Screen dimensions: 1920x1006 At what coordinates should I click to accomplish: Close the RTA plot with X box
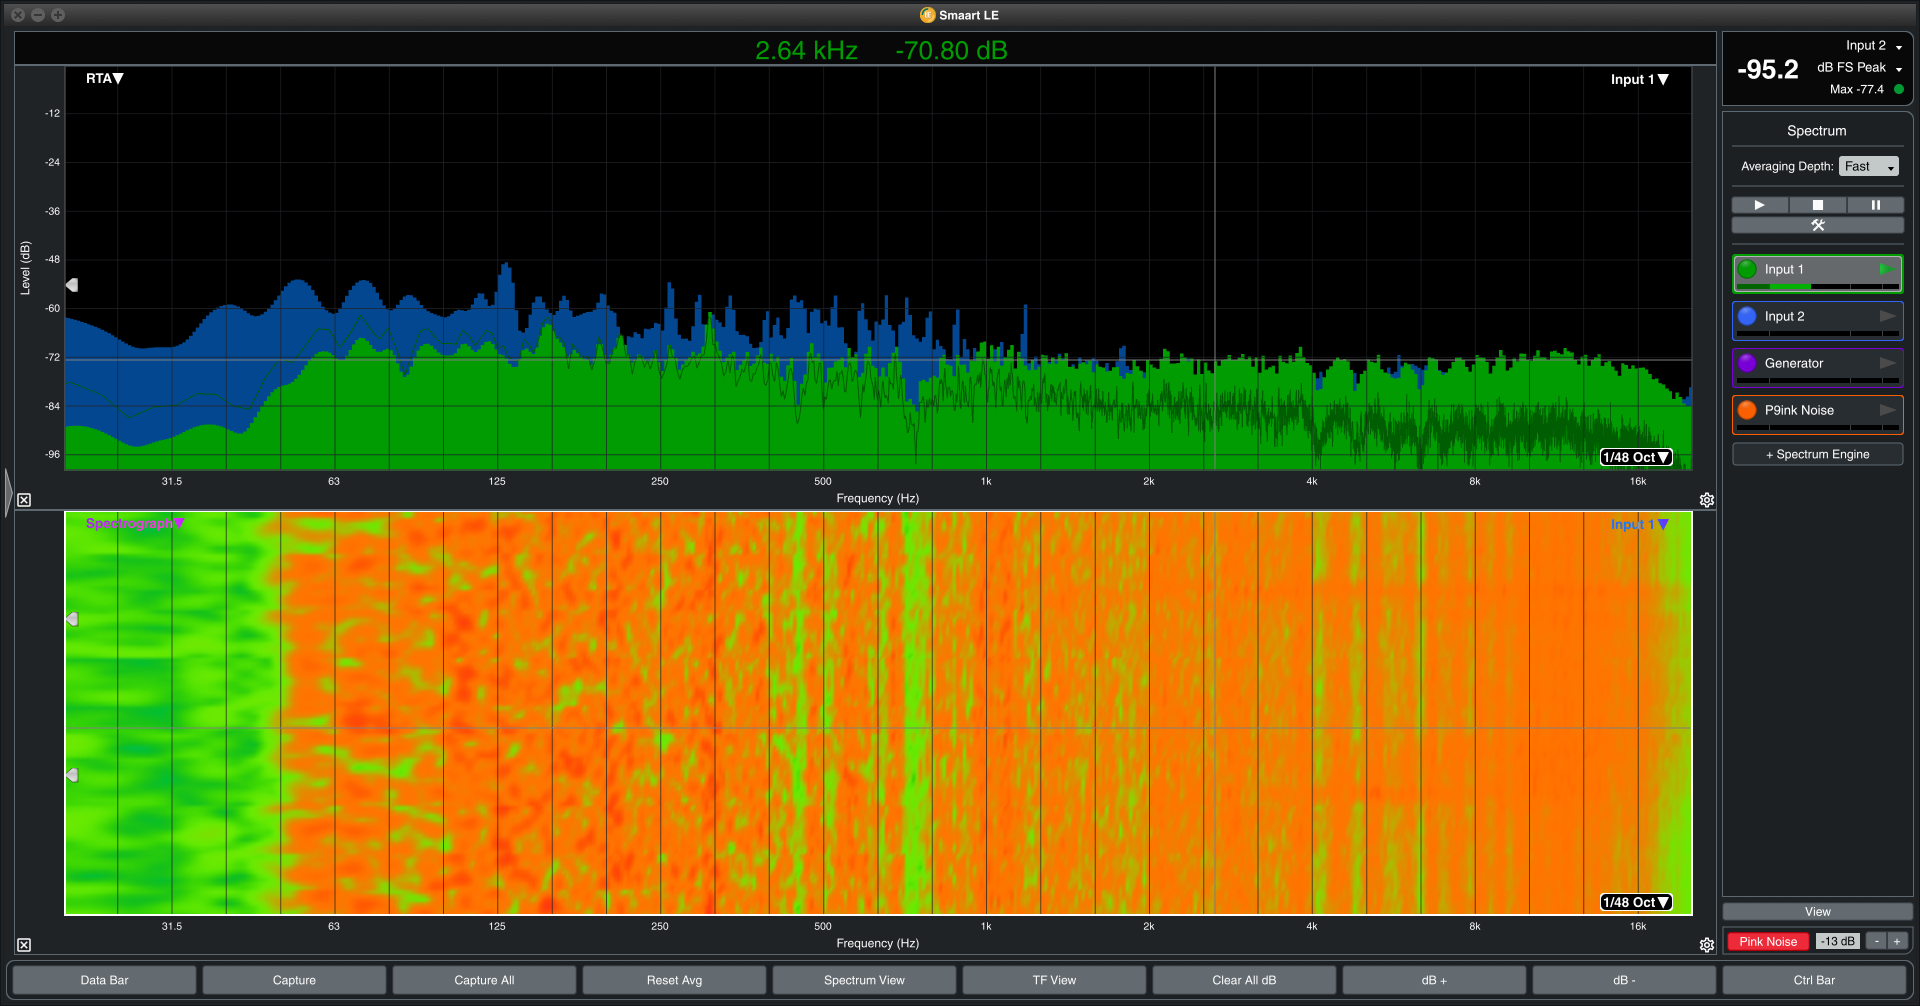click(24, 500)
